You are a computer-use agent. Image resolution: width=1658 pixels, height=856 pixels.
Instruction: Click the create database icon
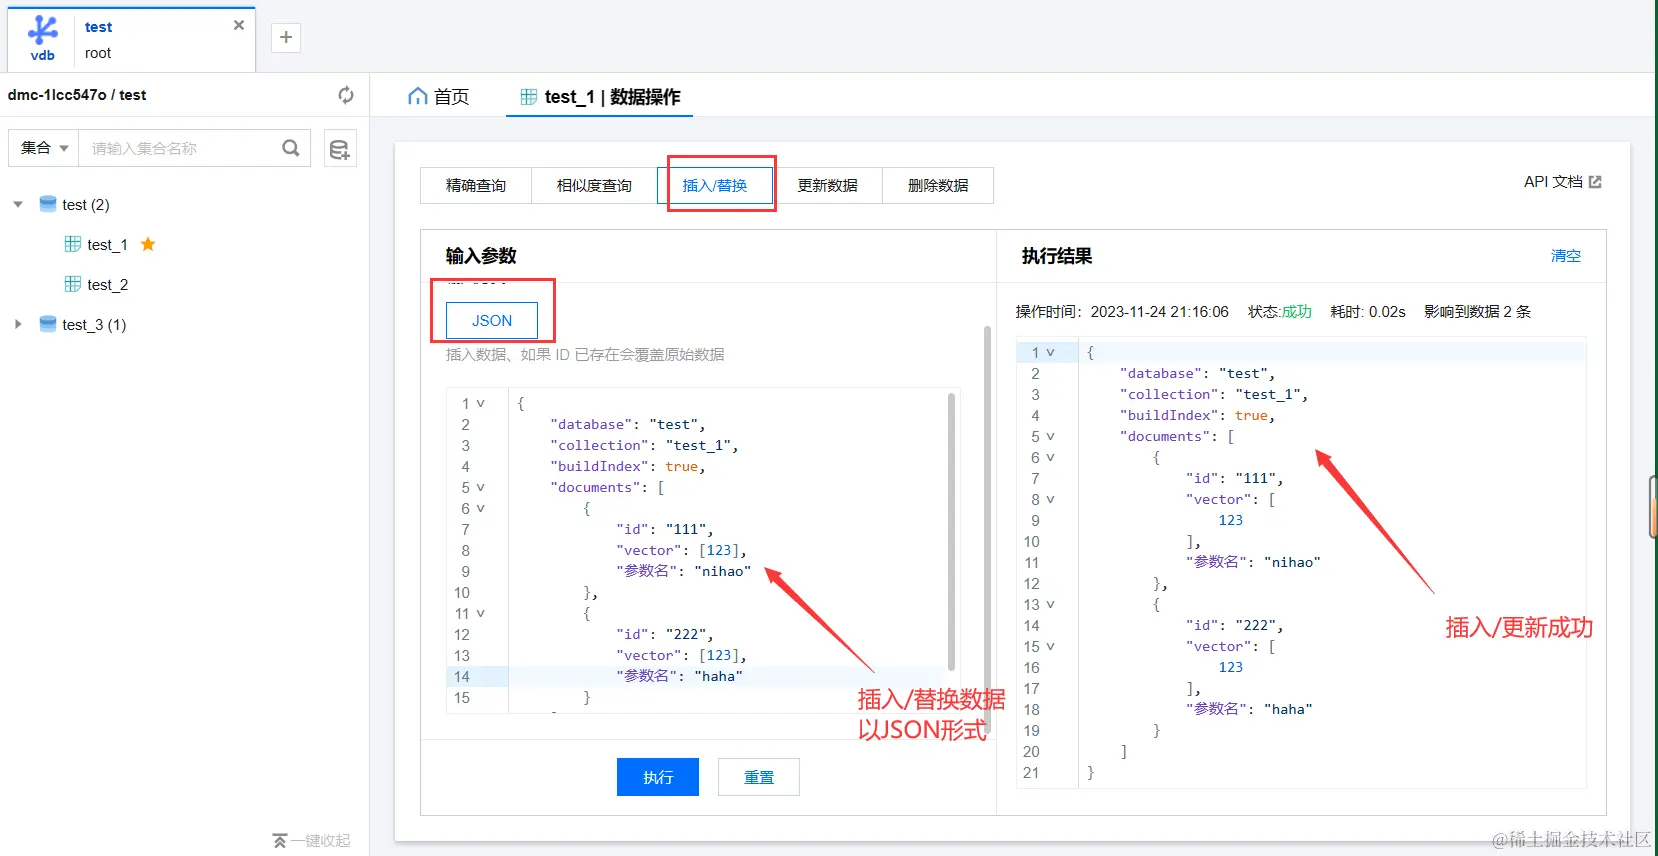coord(340,149)
